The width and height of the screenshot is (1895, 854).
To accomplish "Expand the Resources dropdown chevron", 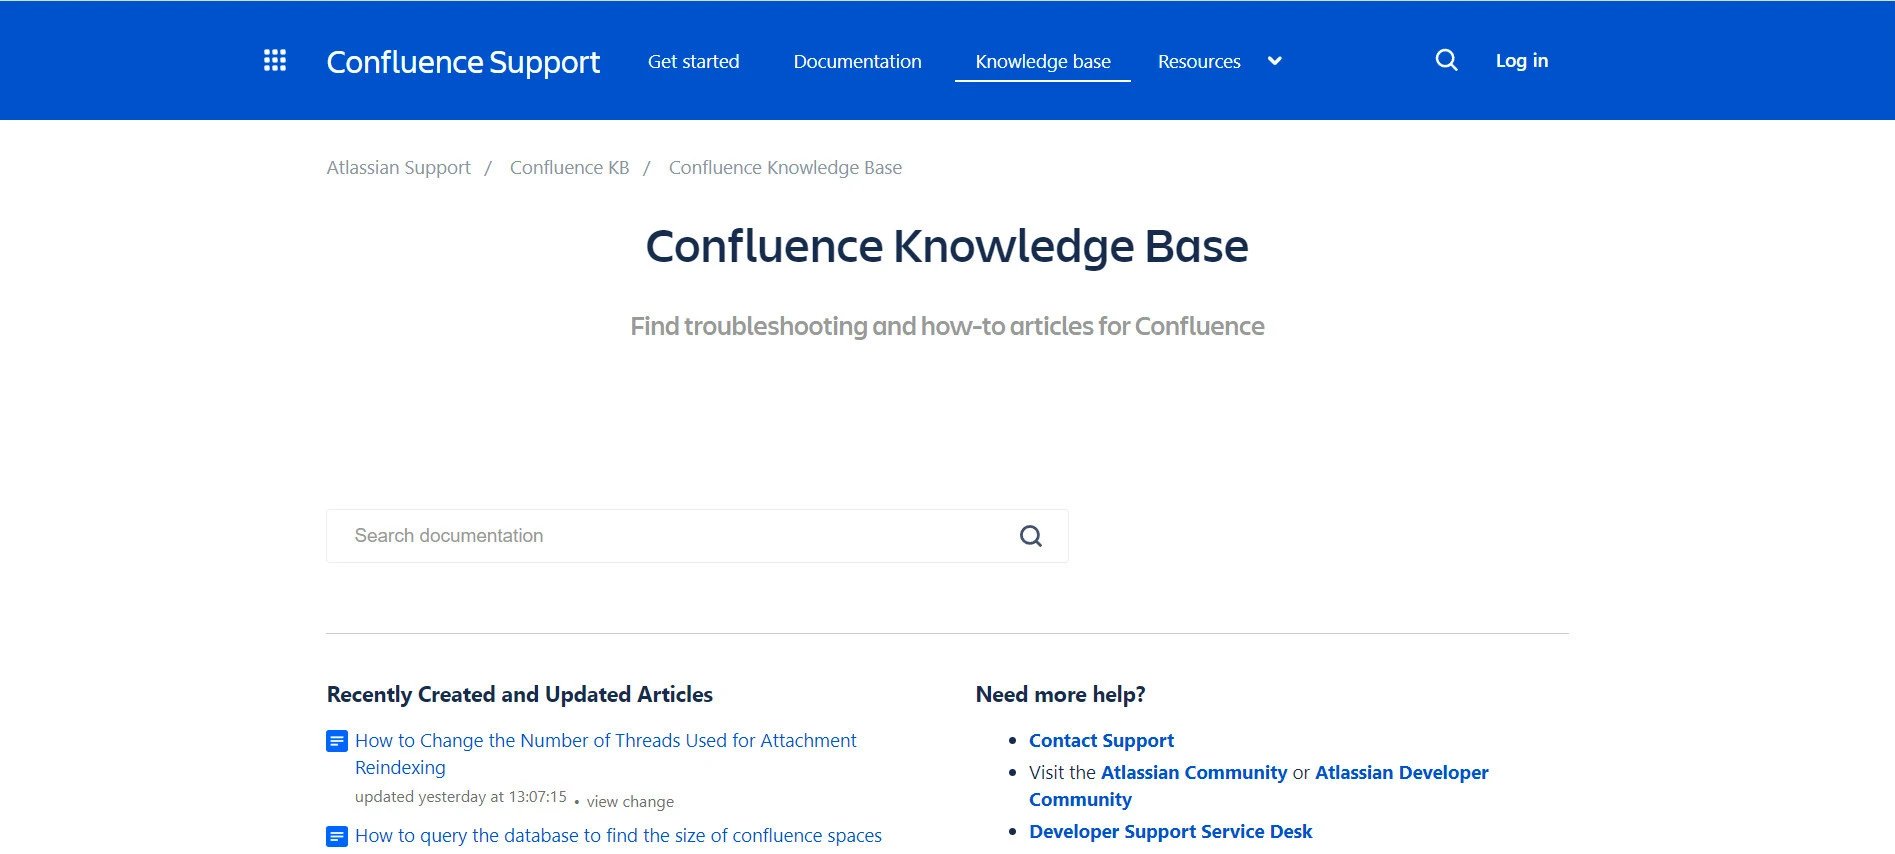I will (1274, 61).
